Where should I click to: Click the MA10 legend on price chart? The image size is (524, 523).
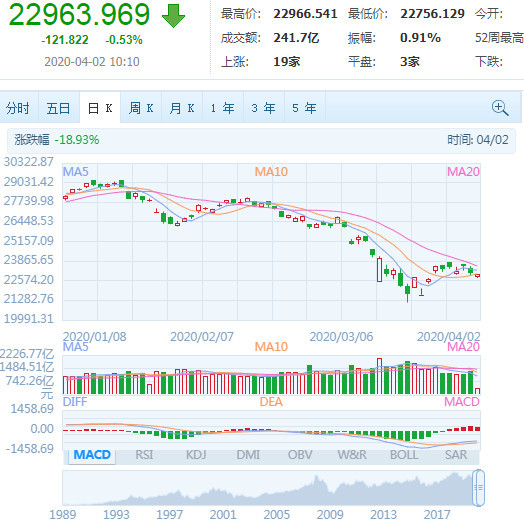tap(271, 172)
